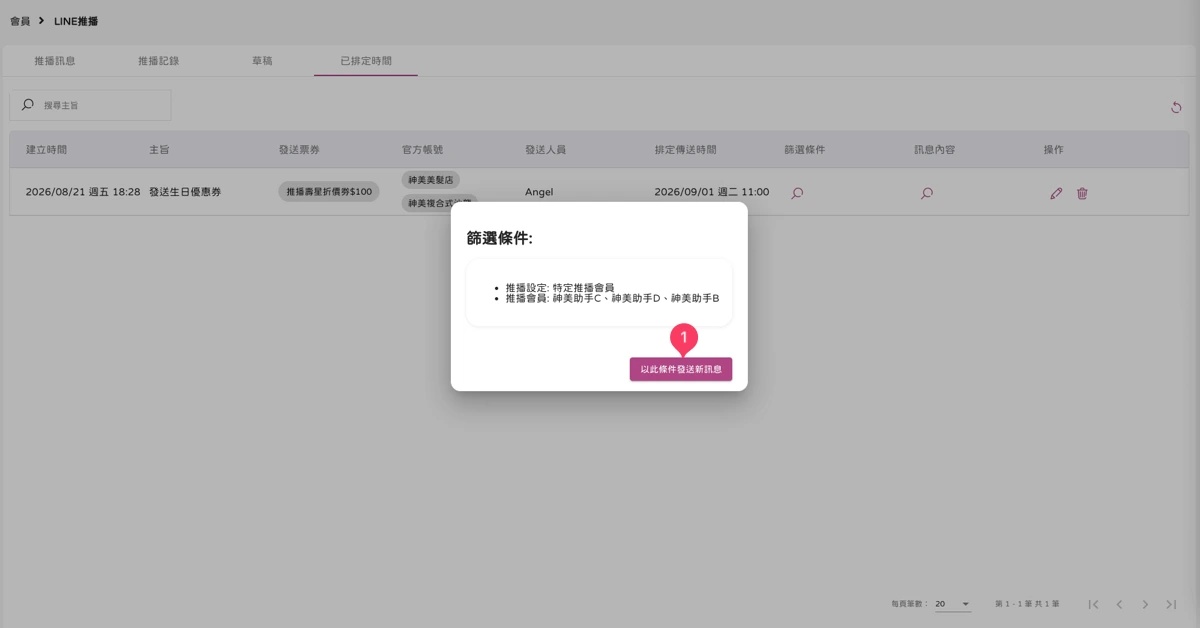This screenshot has width=1200, height=628.
Task: Go to the next page of results
Action: click(1145, 604)
